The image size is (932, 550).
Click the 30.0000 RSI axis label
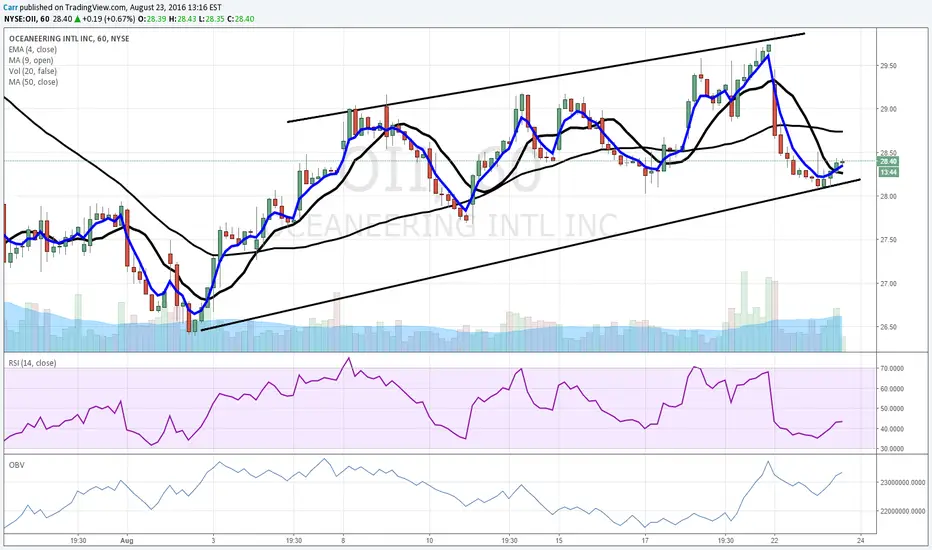[x=892, y=449]
